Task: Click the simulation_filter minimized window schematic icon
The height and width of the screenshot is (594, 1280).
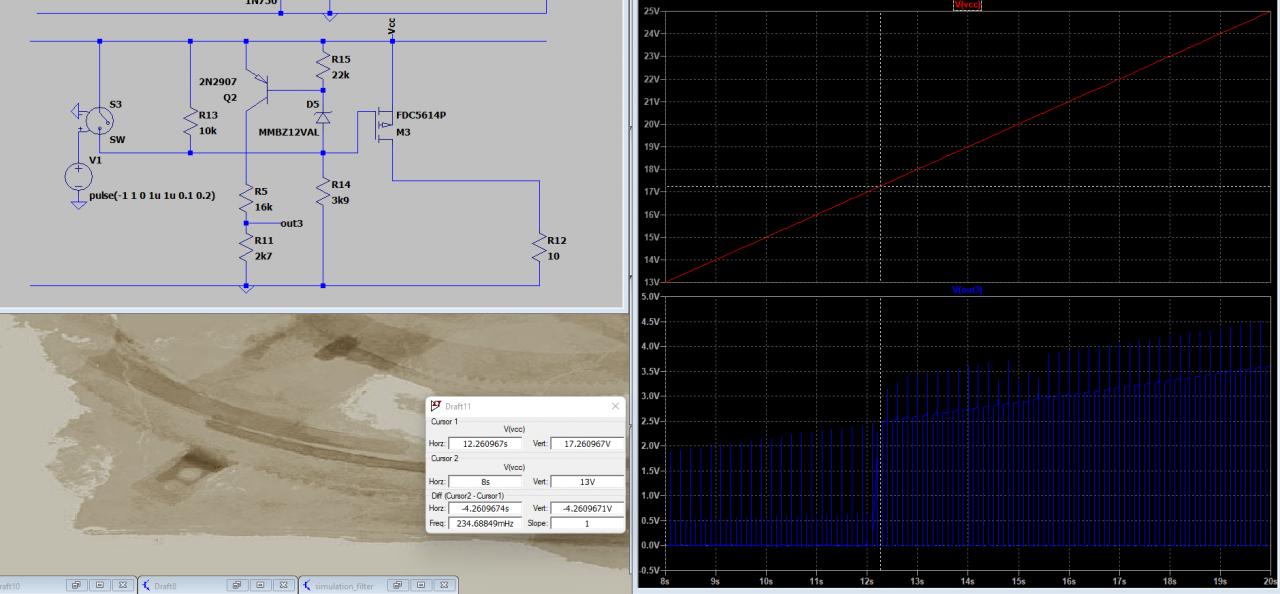Action: (306, 586)
